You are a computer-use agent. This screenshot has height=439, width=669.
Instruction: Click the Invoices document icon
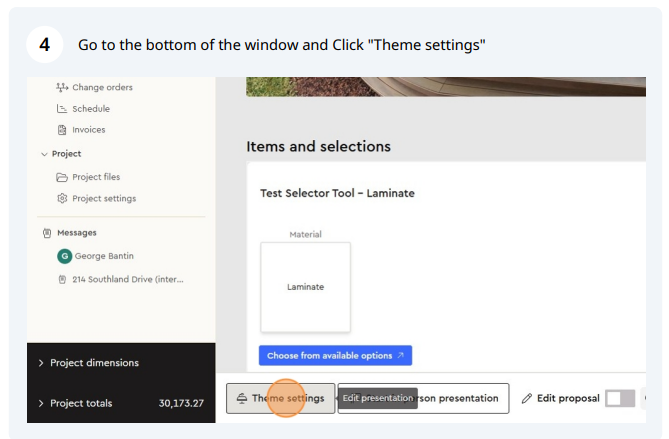(x=62, y=130)
